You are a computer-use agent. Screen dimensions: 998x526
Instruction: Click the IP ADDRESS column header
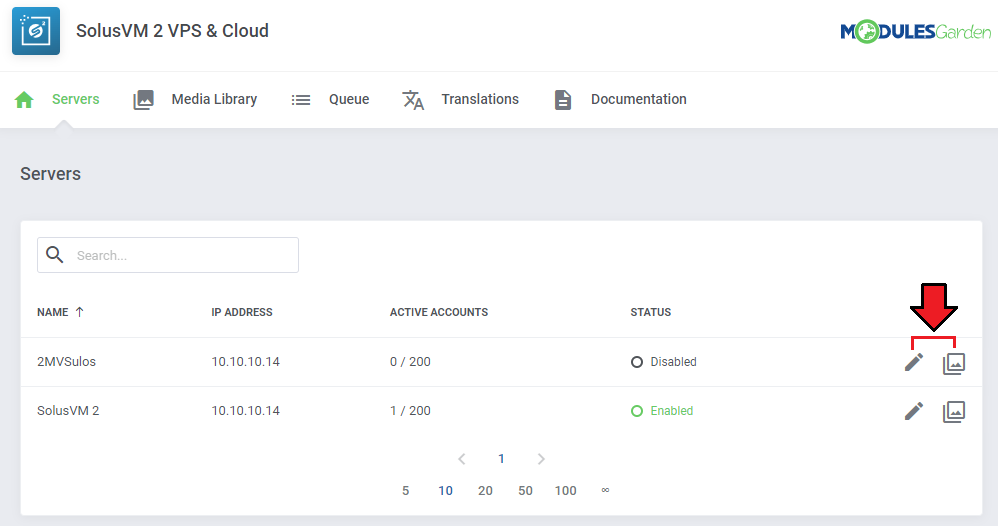[242, 312]
